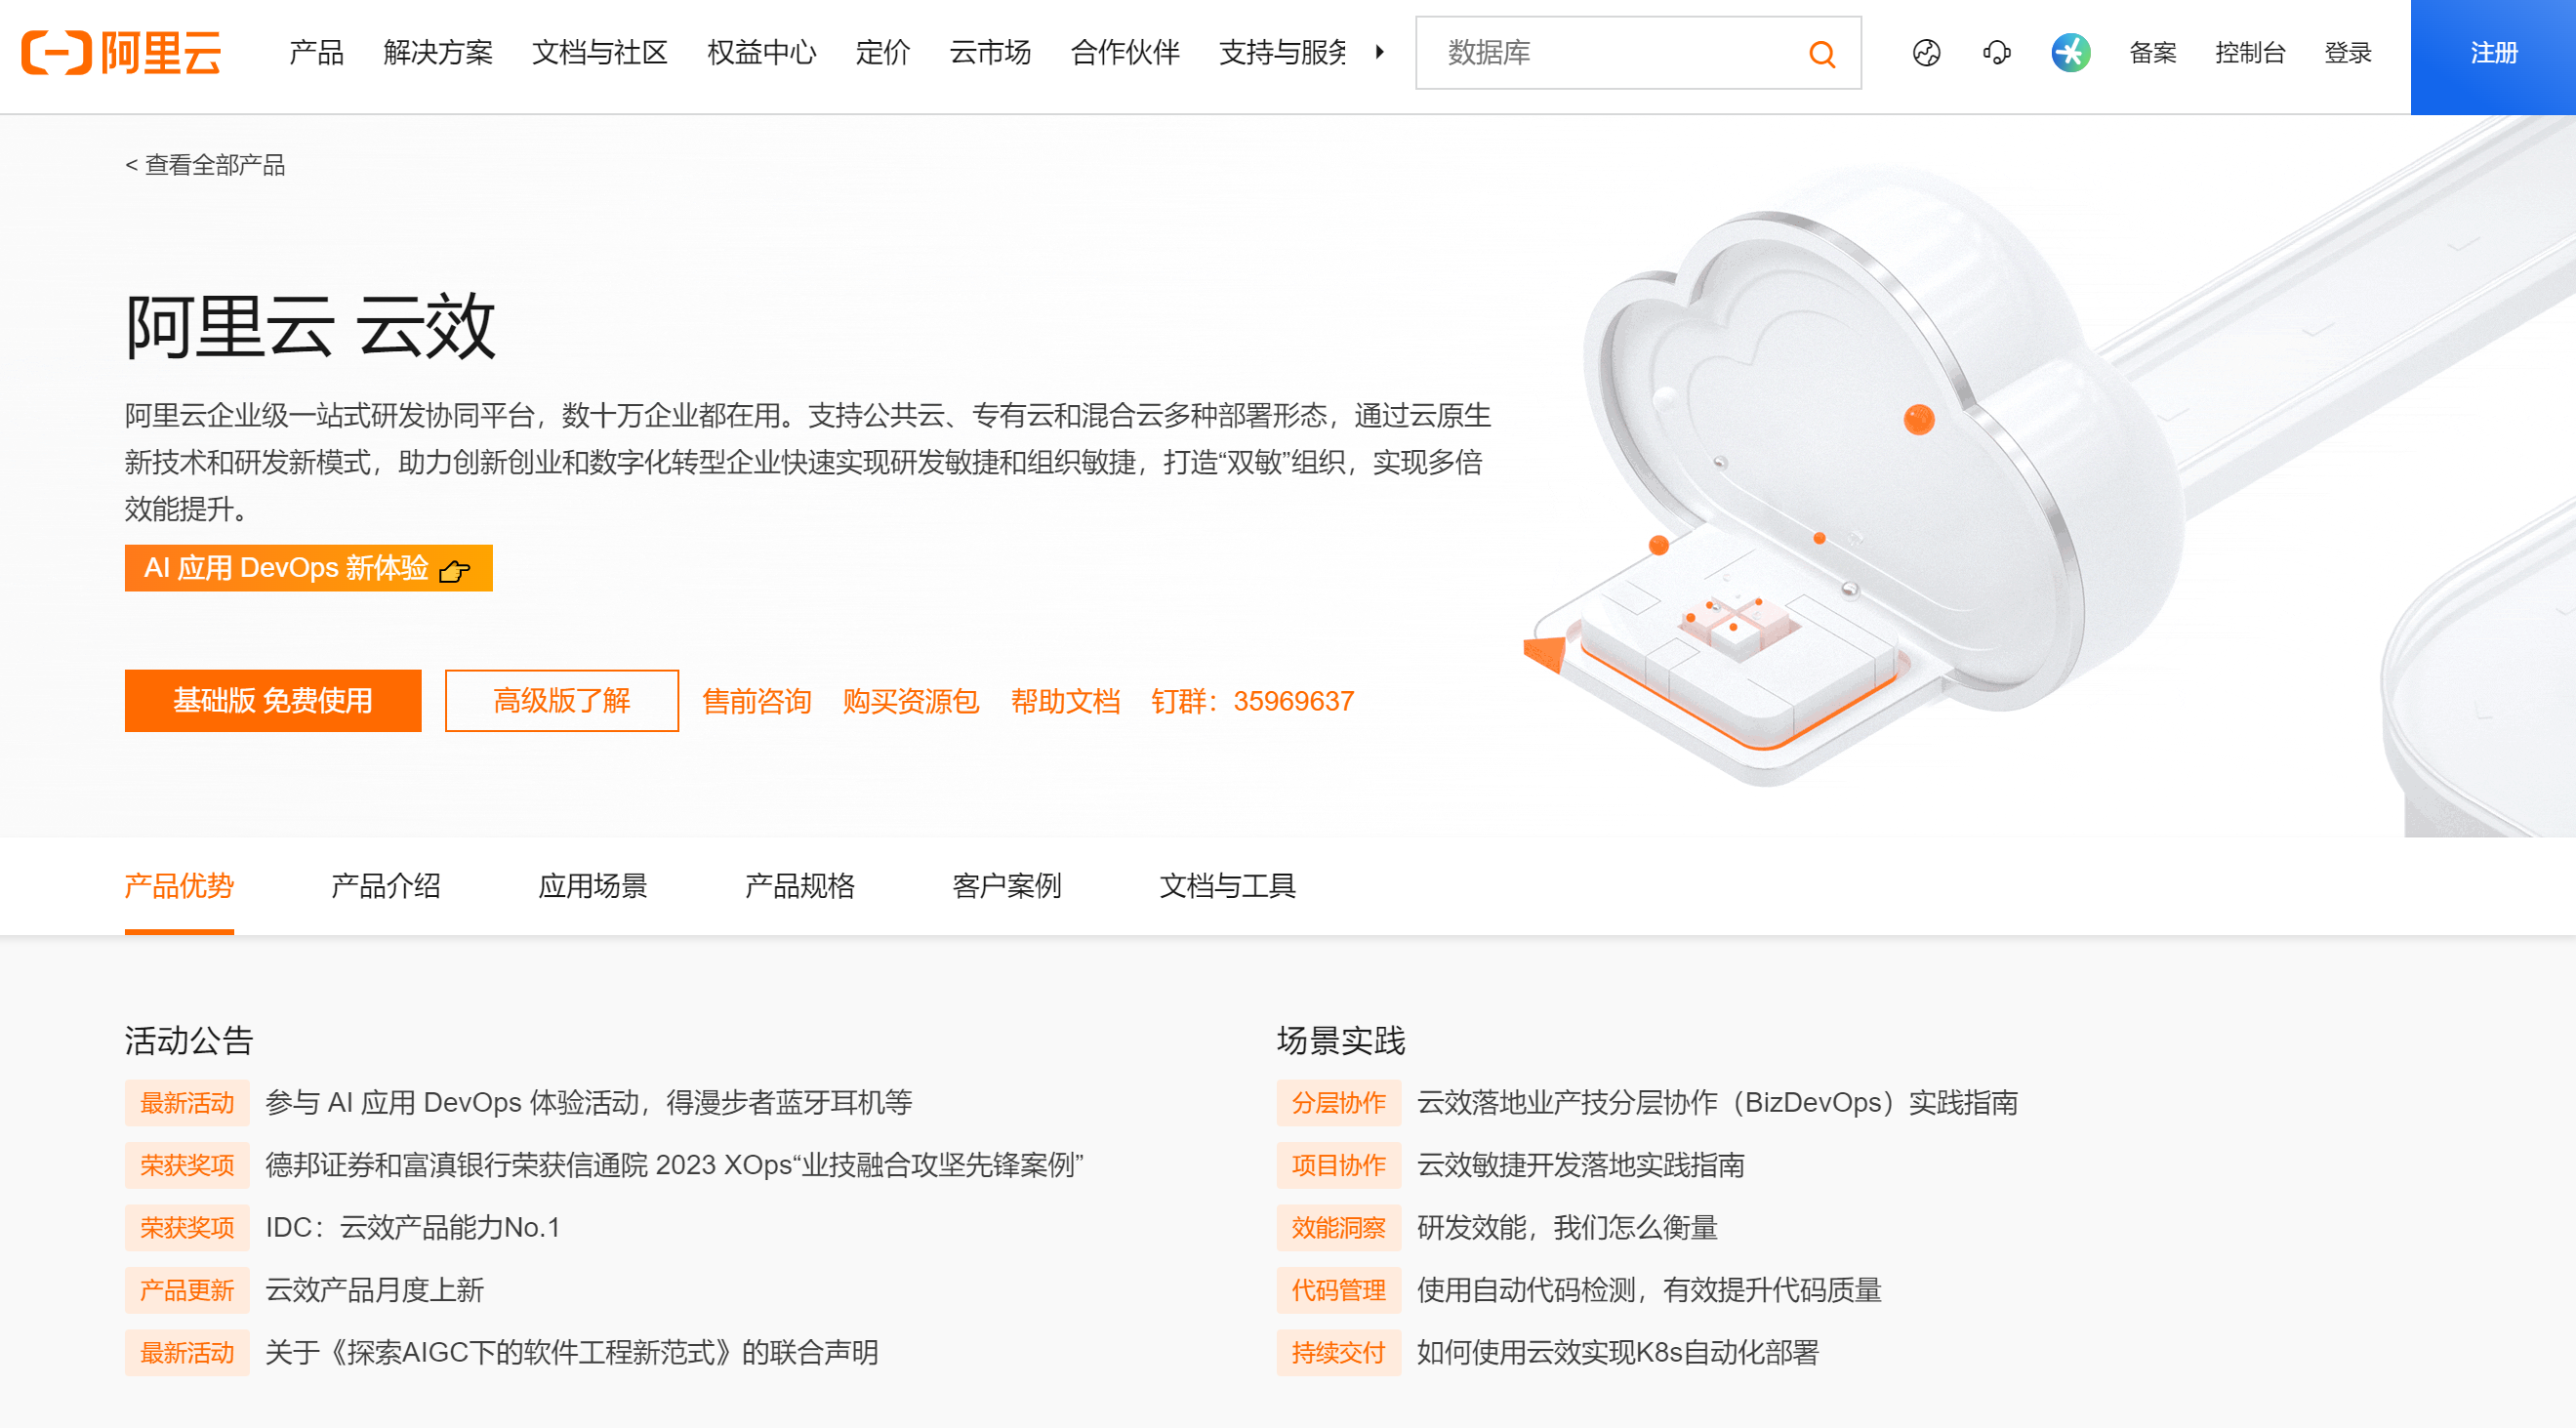Click the pointing hand icon on AI banner

click(455, 570)
